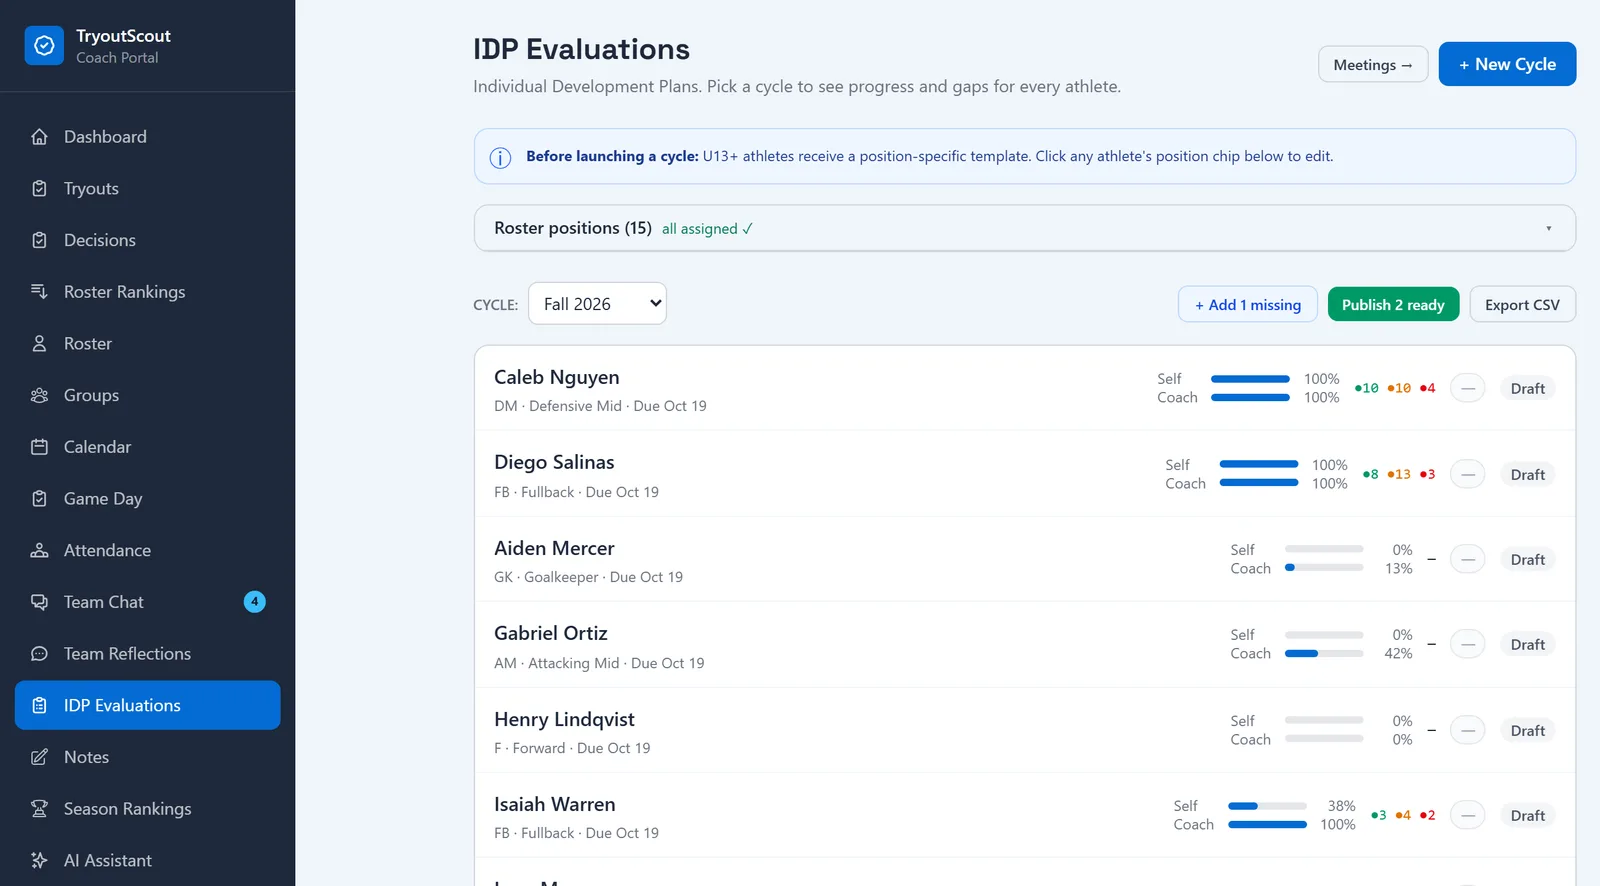The width and height of the screenshot is (1600, 886).
Task: Click the Calendar icon in sidebar
Action: 39,447
